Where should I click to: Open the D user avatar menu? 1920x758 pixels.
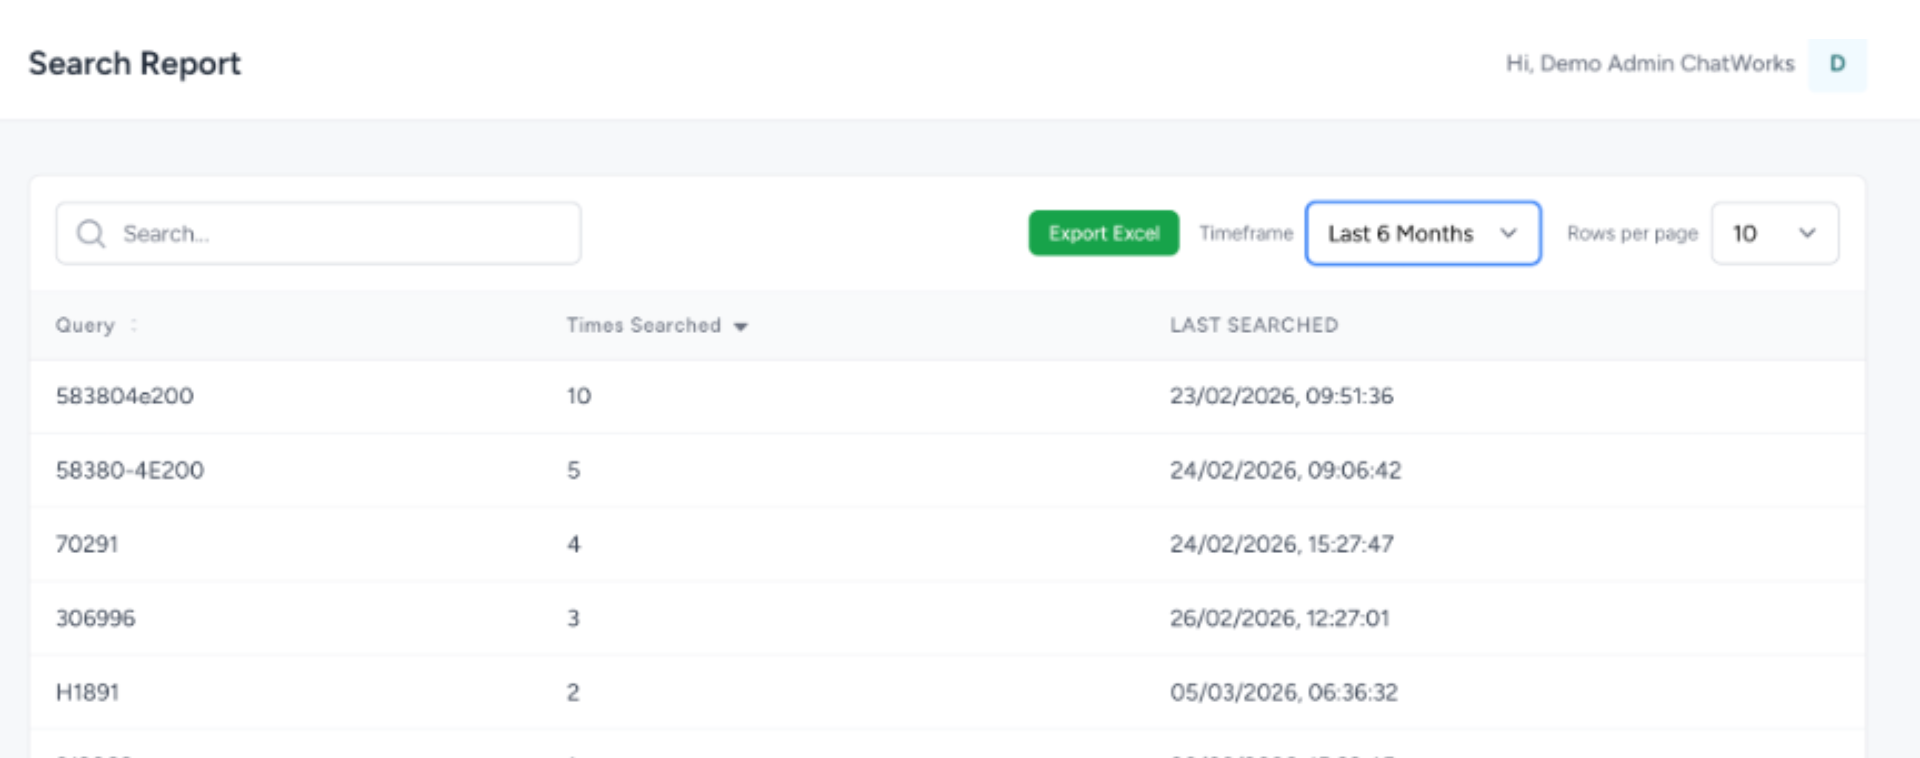1837,64
